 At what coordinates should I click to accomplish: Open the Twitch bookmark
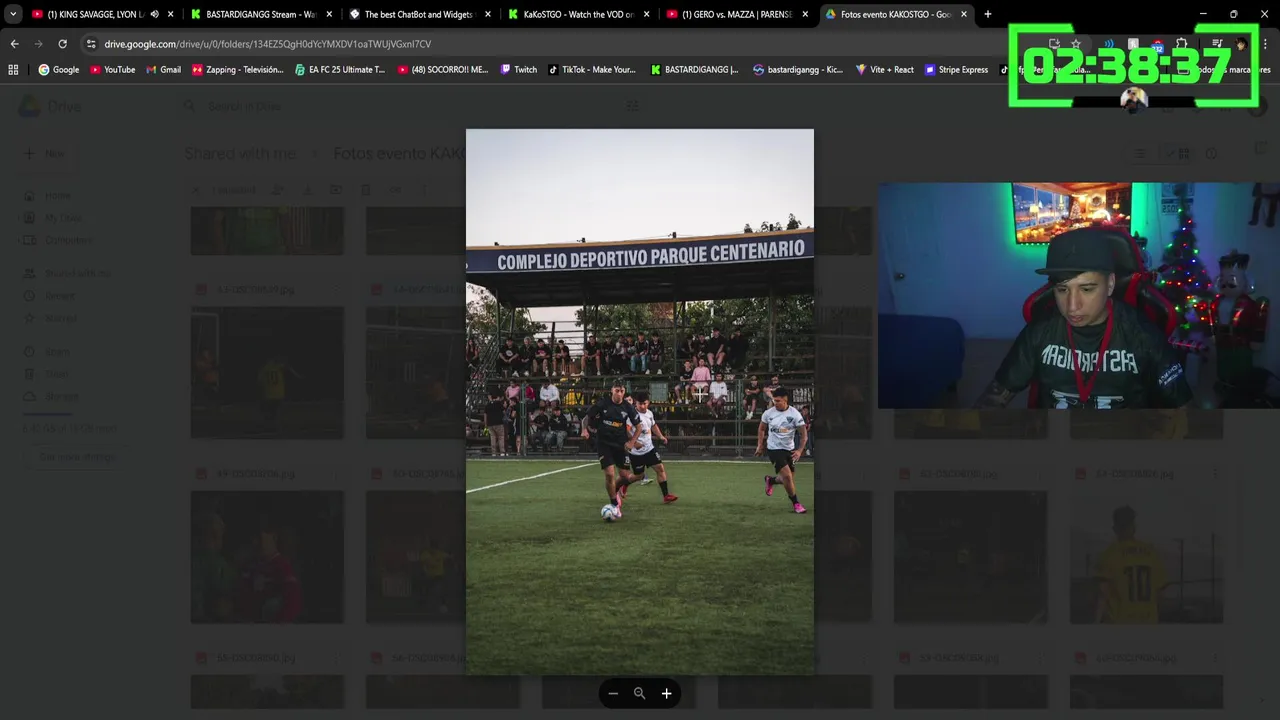519,70
